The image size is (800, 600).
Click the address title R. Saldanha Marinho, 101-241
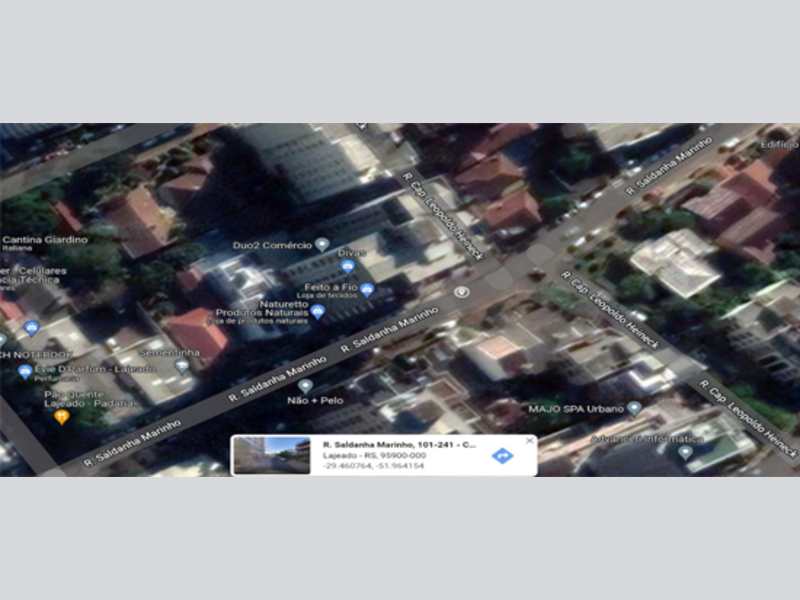point(399,444)
